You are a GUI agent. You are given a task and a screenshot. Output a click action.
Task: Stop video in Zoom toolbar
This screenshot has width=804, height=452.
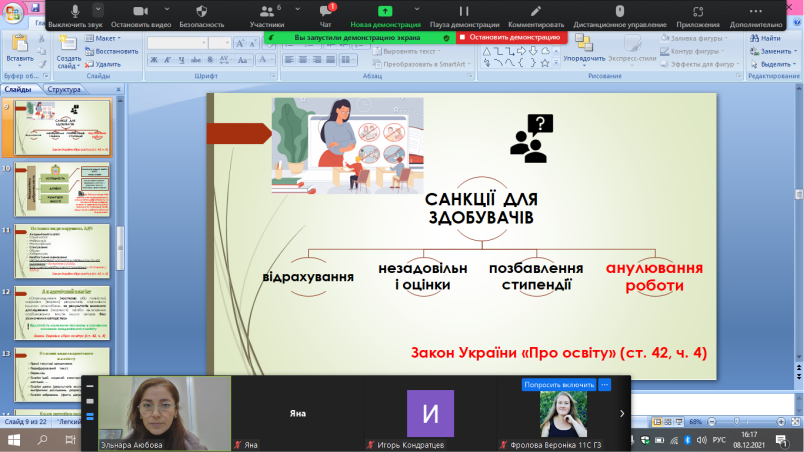140,15
